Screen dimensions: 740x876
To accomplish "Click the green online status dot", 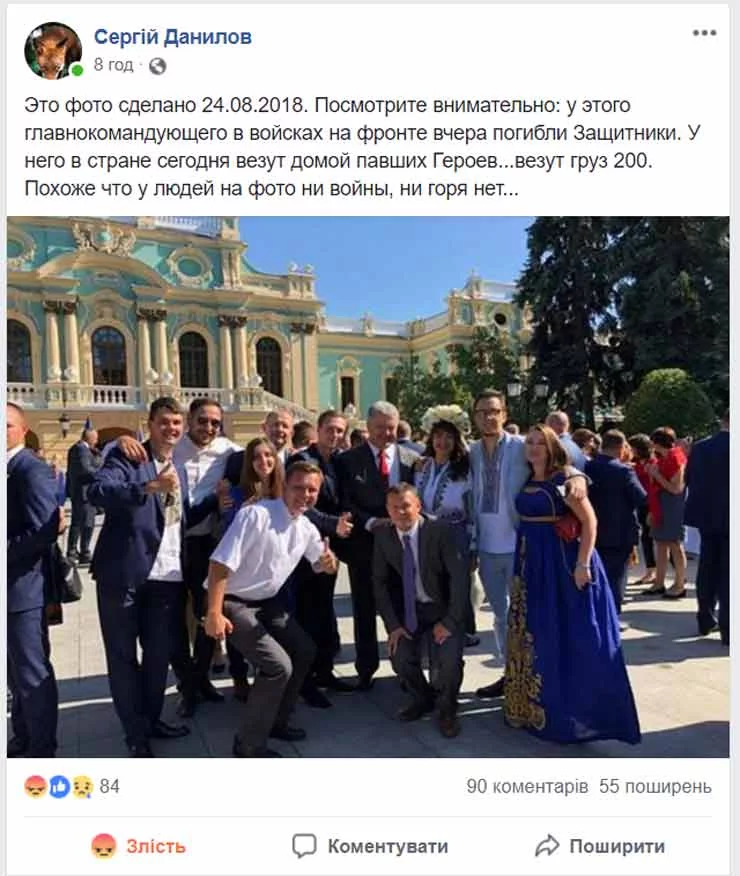I will pyautogui.click(x=78, y=70).
